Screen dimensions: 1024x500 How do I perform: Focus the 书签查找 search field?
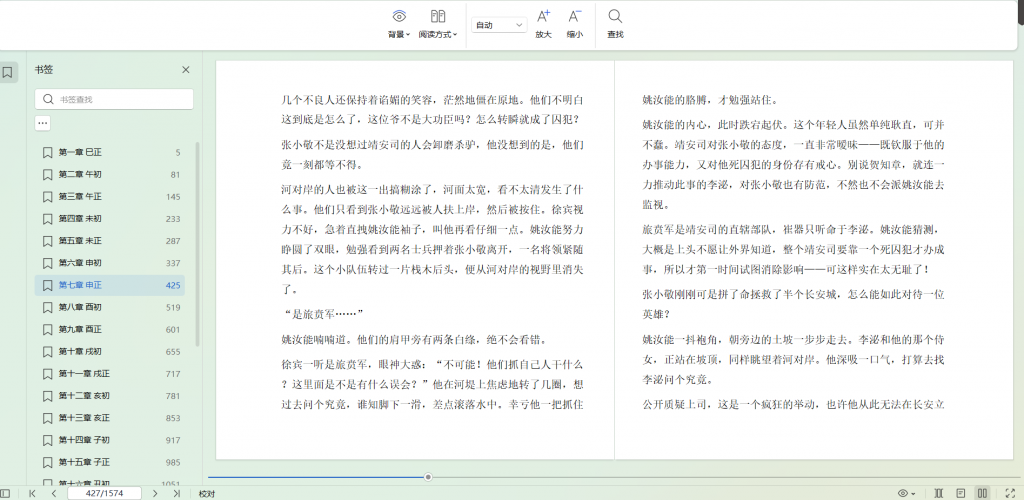click(114, 99)
